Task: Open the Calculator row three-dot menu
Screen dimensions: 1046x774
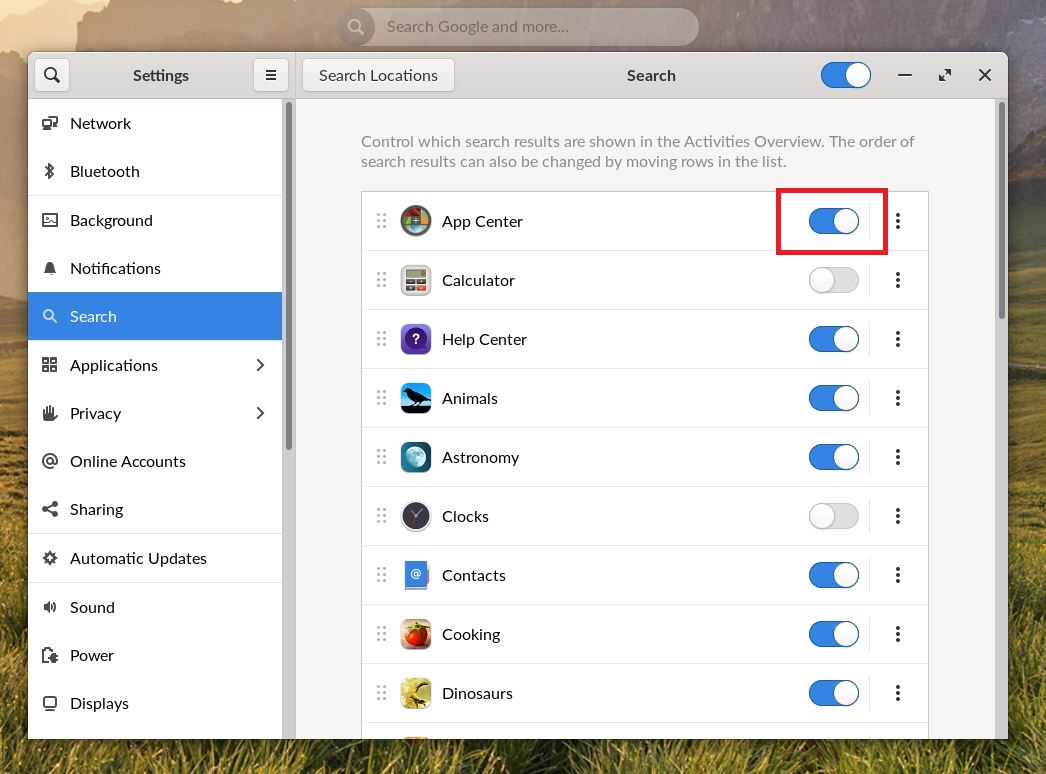Action: coord(898,280)
